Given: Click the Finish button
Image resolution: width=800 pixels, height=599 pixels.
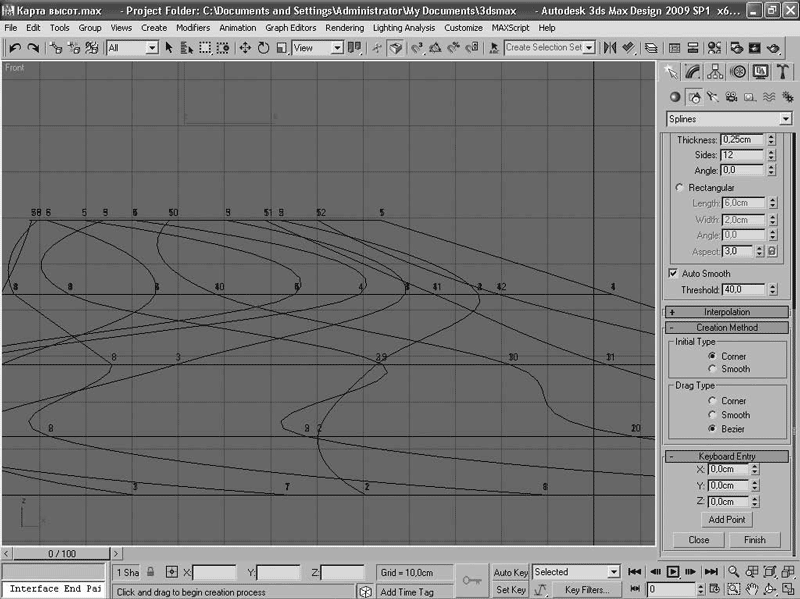Looking at the screenshot, I should [x=754, y=540].
